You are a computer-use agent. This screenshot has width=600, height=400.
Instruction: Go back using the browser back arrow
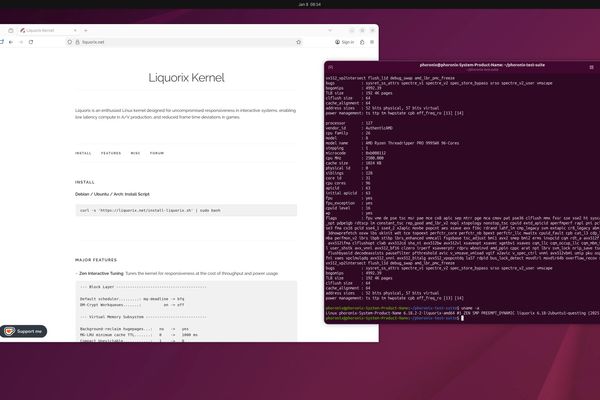11,42
